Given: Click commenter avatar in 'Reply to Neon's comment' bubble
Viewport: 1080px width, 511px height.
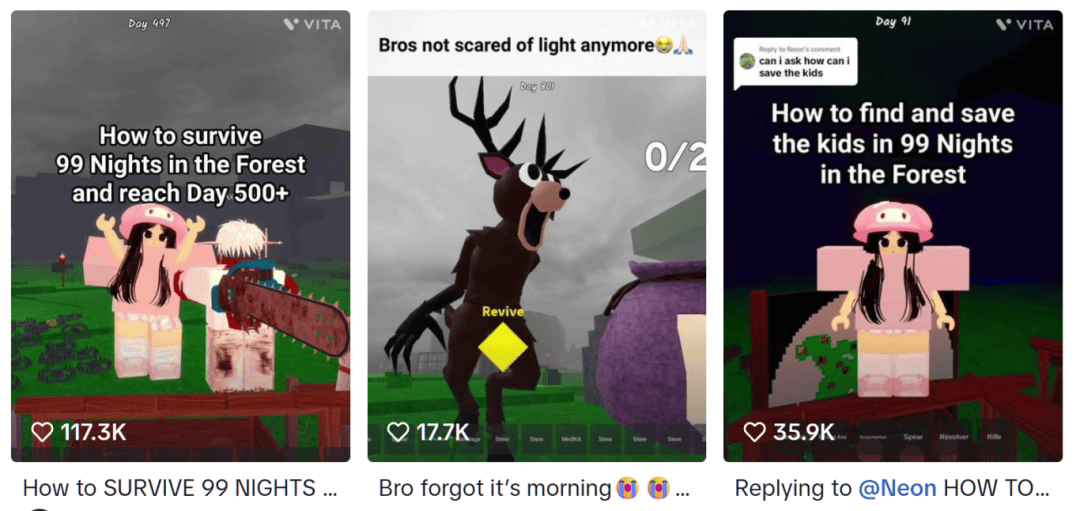Looking at the screenshot, I should [x=748, y=62].
